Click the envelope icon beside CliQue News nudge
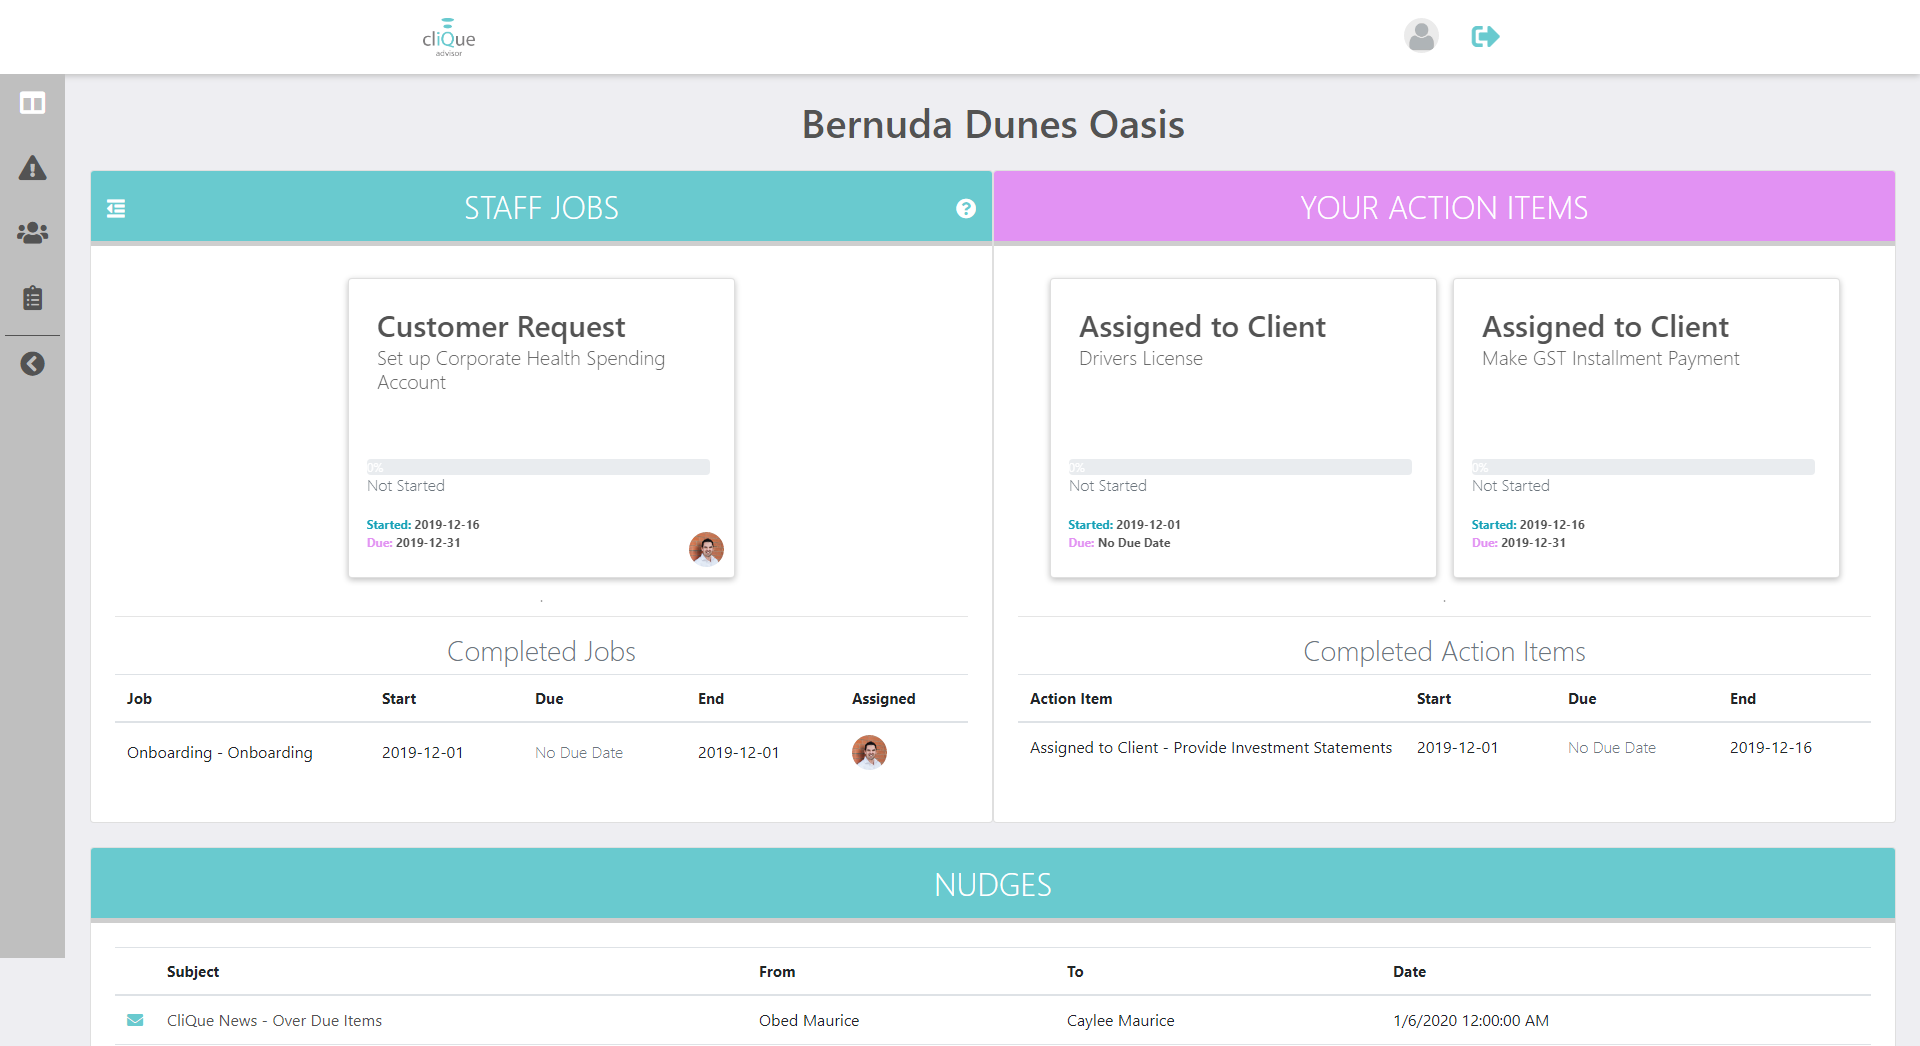The height and width of the screenshot is (1046, 1920). [135, 1020]
